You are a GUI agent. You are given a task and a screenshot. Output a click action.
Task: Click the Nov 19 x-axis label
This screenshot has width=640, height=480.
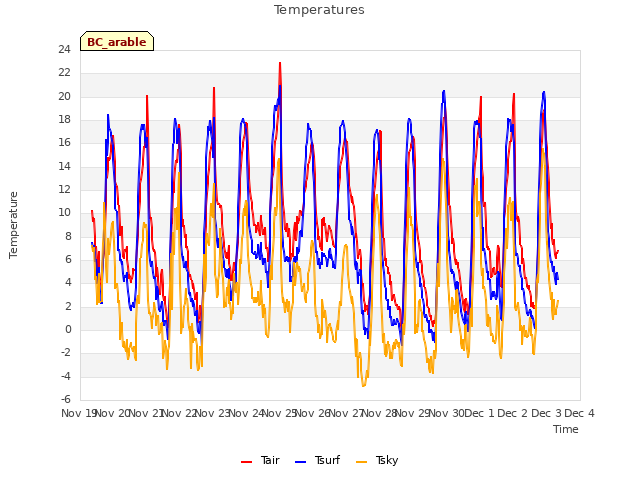pos(78,413)
